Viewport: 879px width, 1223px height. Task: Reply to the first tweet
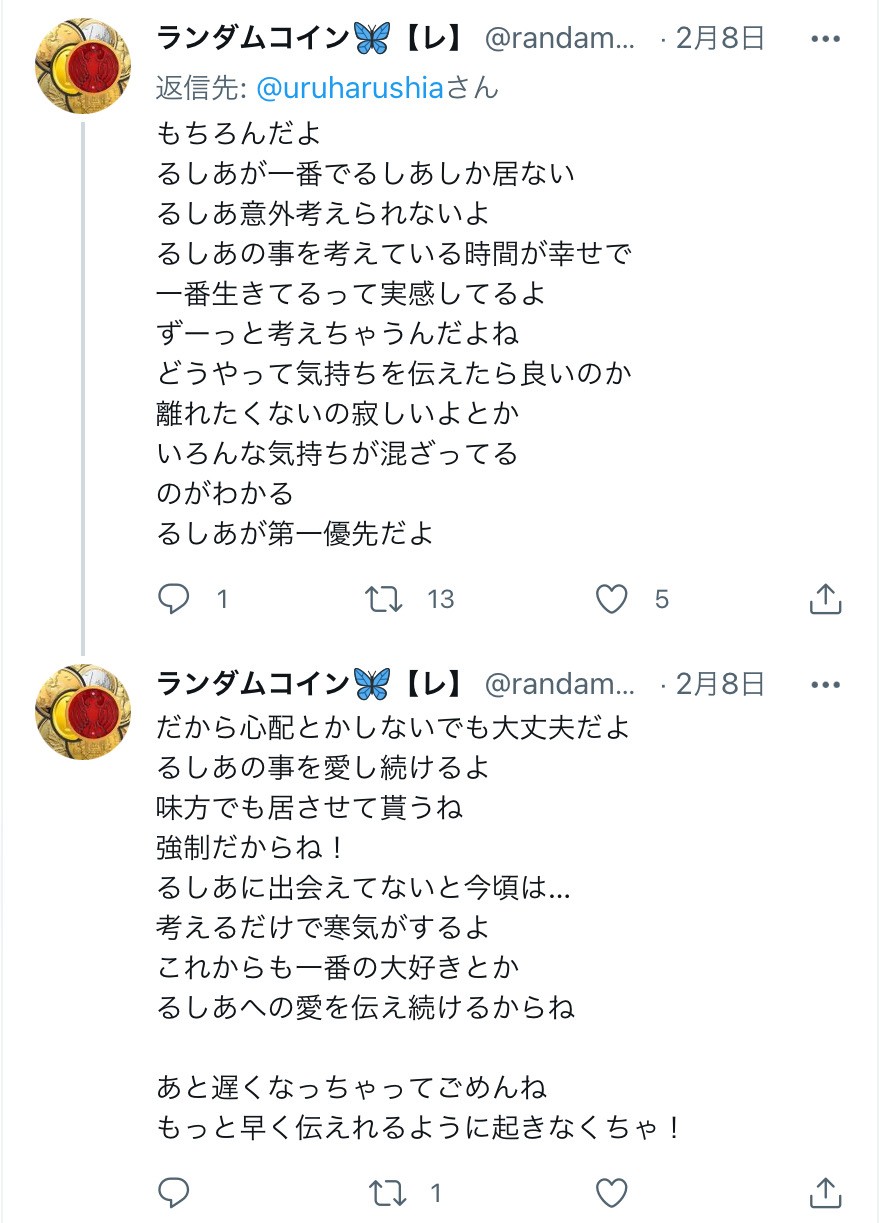pyautogui.click(x=174, y=599)
